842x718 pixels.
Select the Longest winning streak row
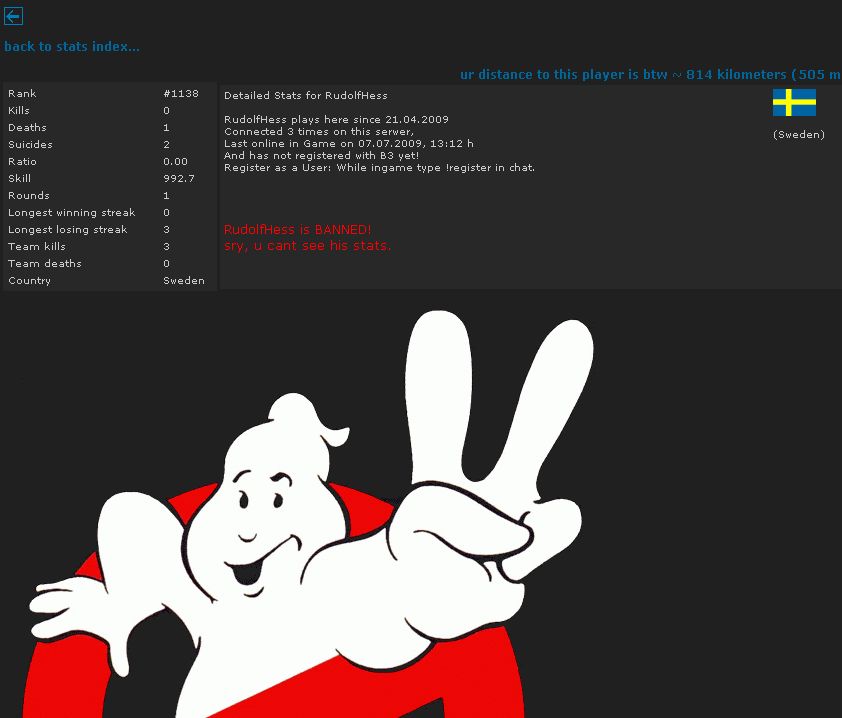point(108,212)
